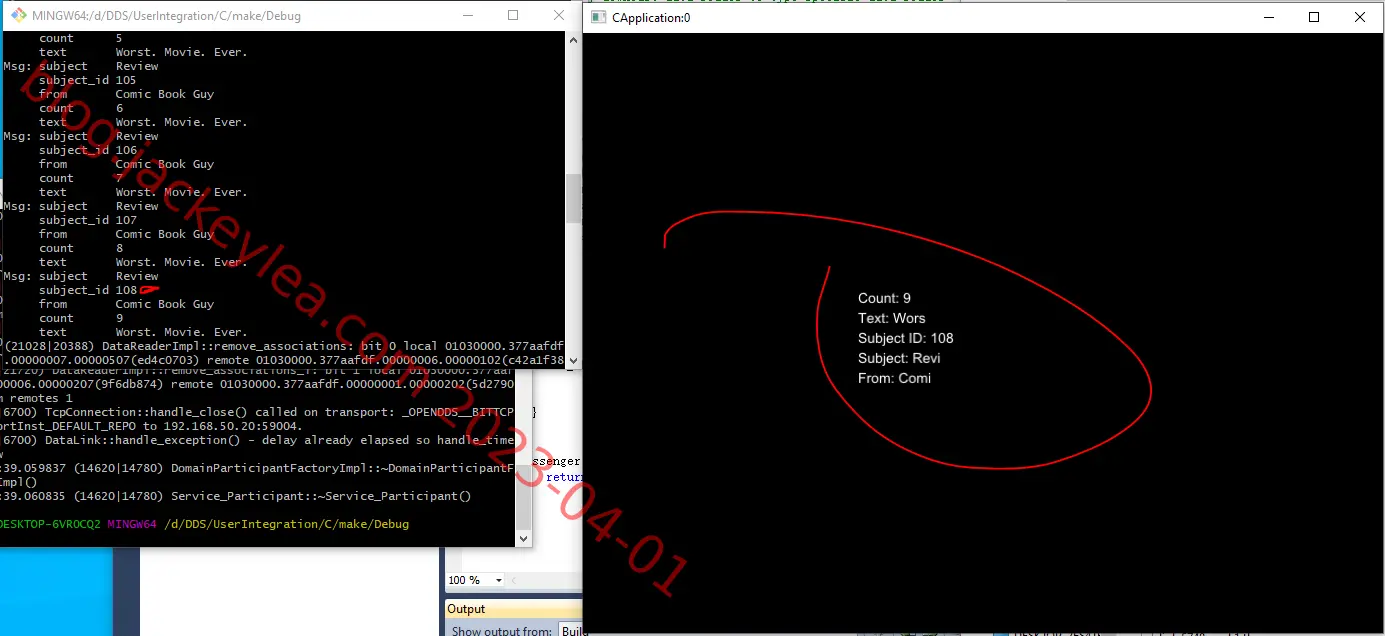Open the 100 % zoom dropdown
This screenshot has height=636, width=1385.
[499, 580]
